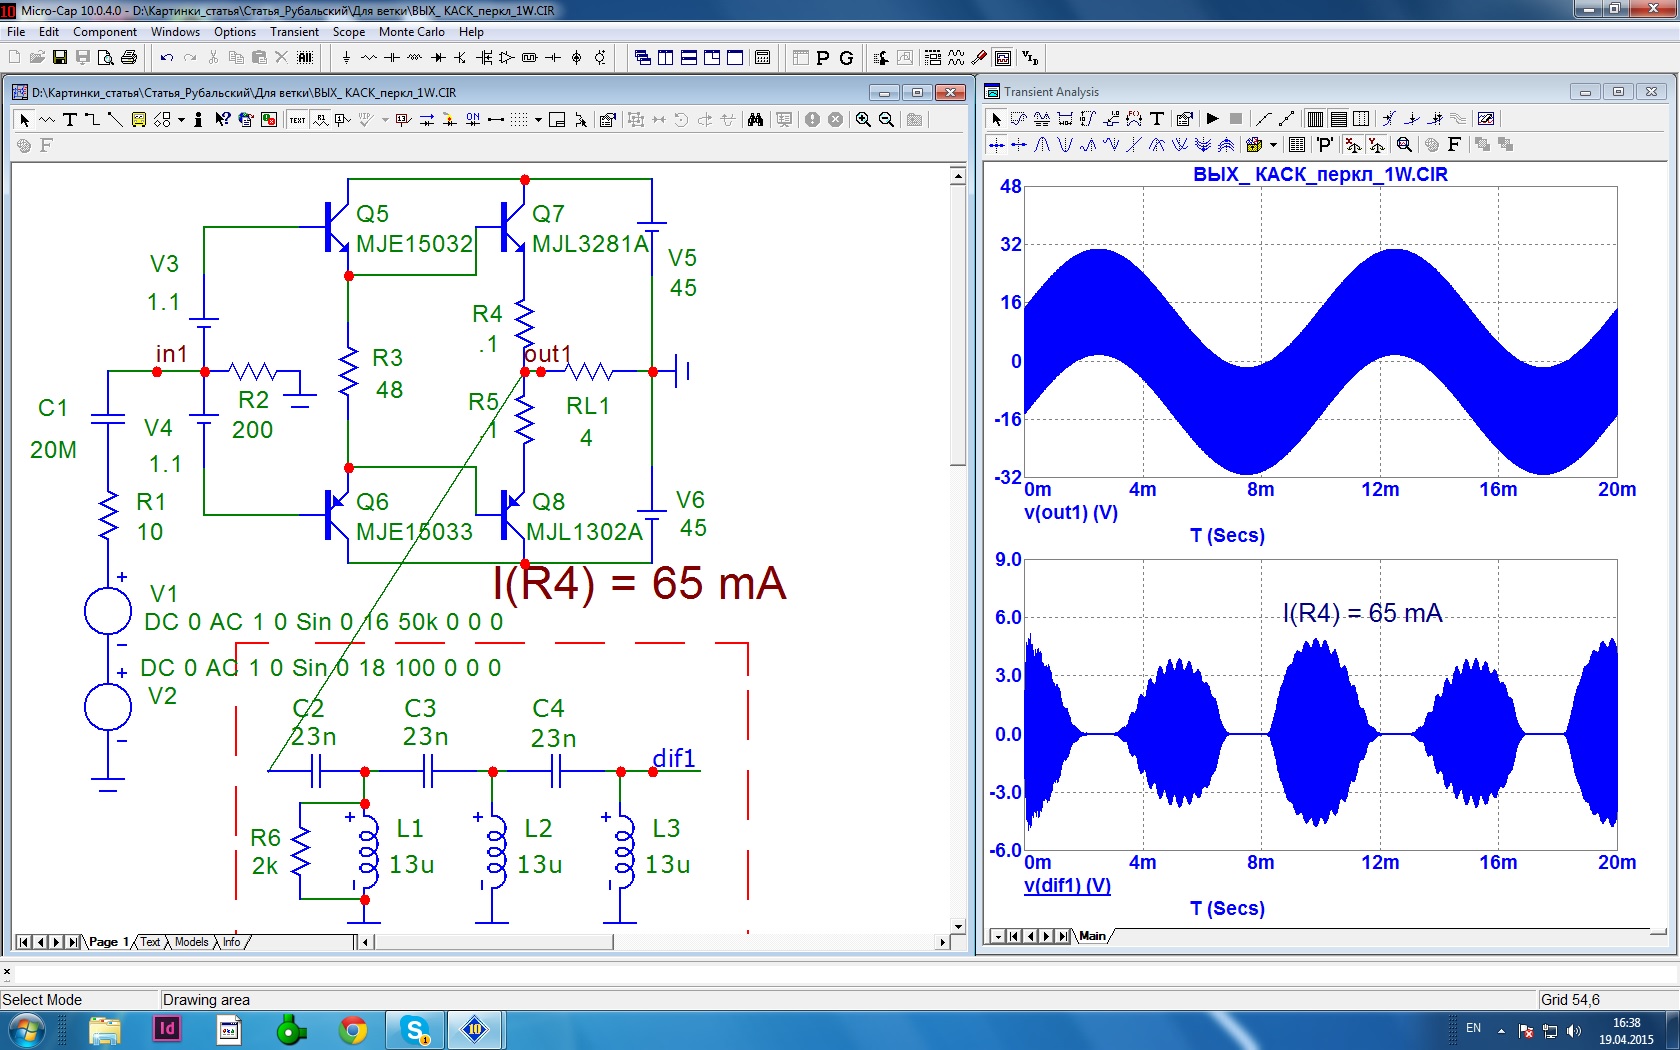Toggle vertical grid lines in plot
Viewport: 1680px width, 1050px height.
pos(1315,118)
